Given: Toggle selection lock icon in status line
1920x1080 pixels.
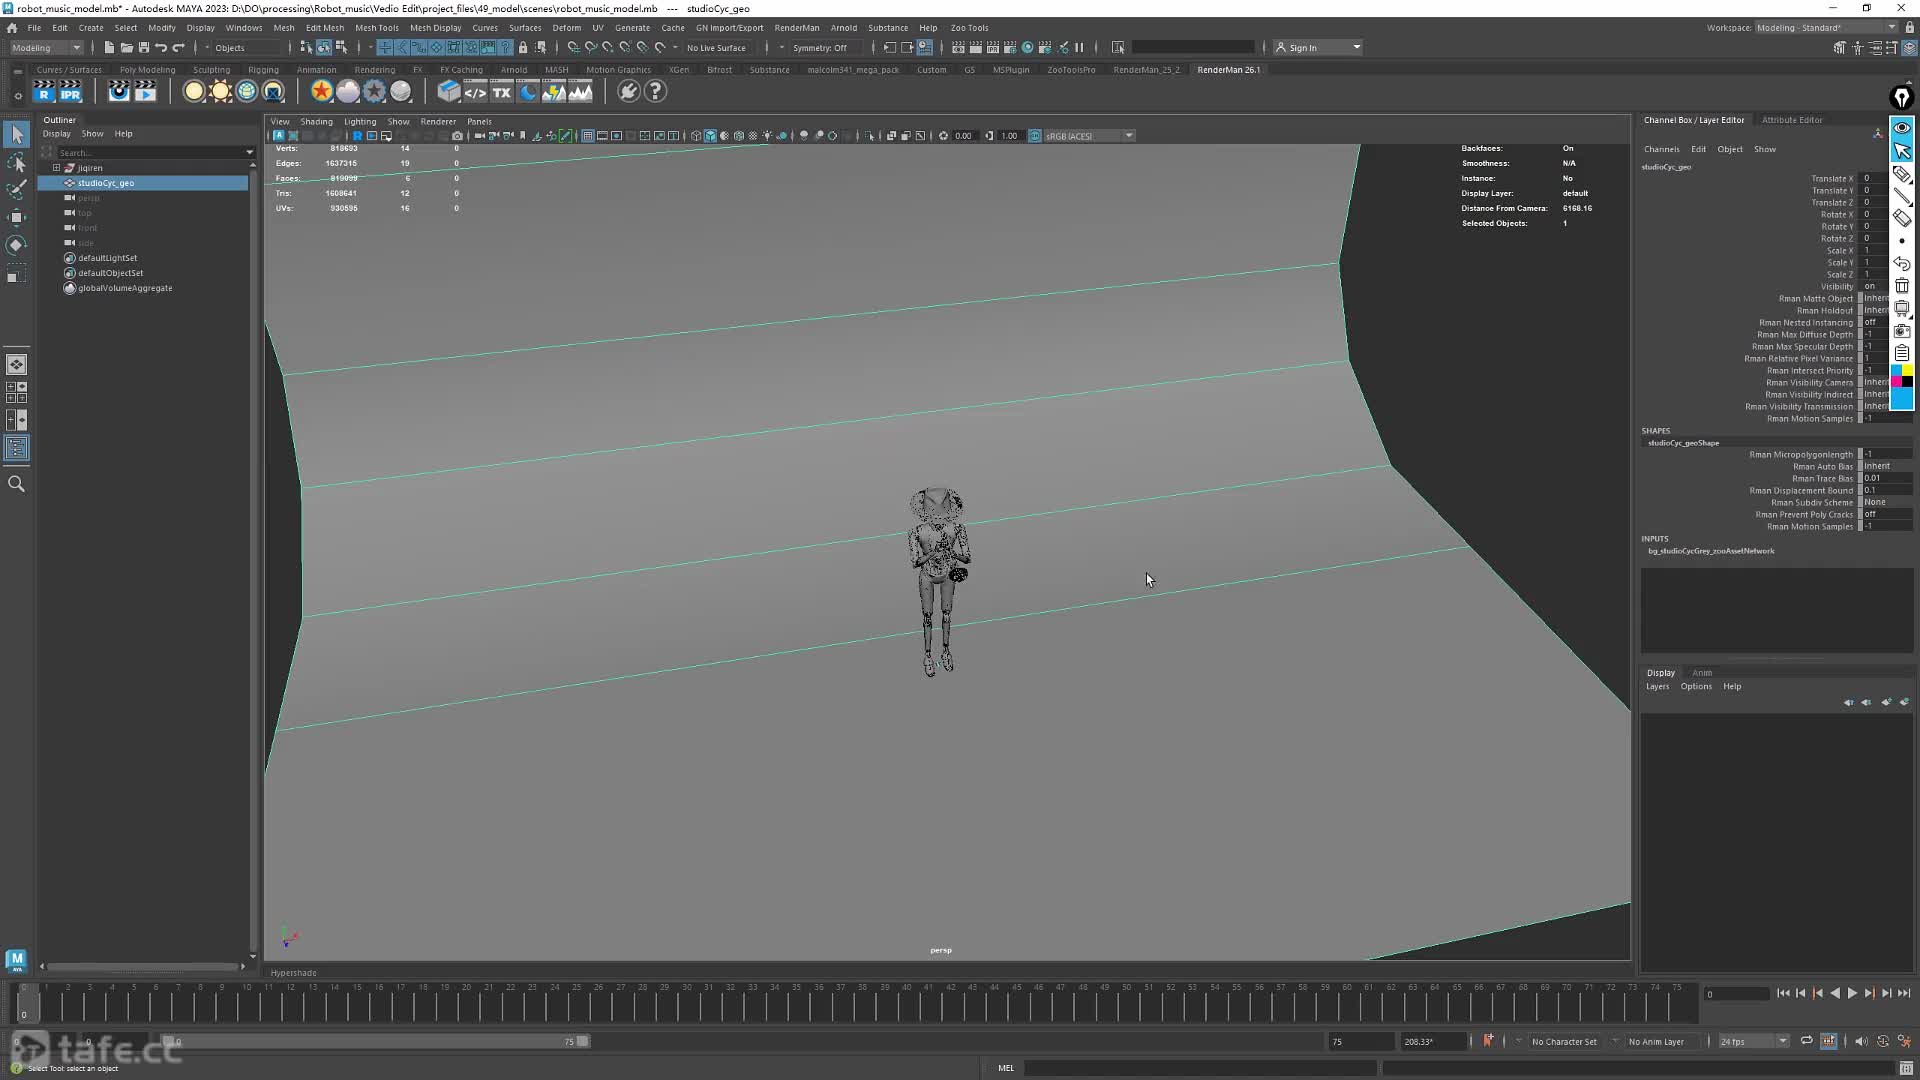Looking at the screenshot, I should point(523,47).
